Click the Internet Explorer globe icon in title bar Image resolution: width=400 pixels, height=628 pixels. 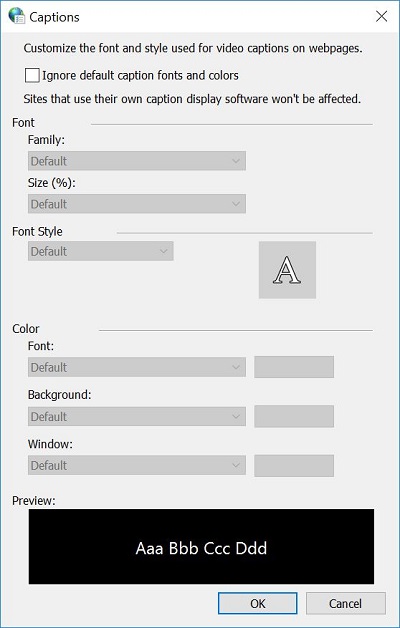pos(16,16)
